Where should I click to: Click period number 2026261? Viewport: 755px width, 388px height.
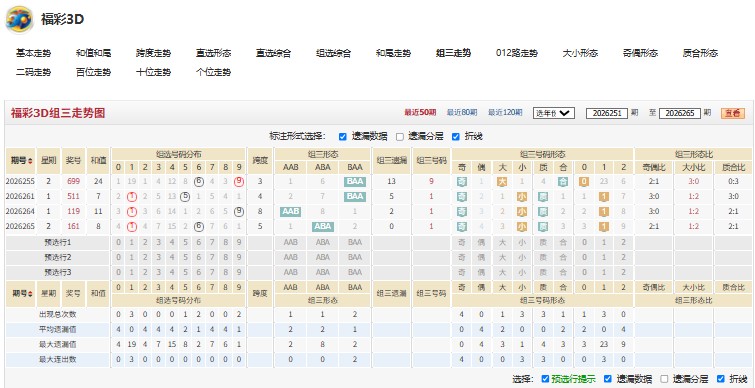pos(19,196)
